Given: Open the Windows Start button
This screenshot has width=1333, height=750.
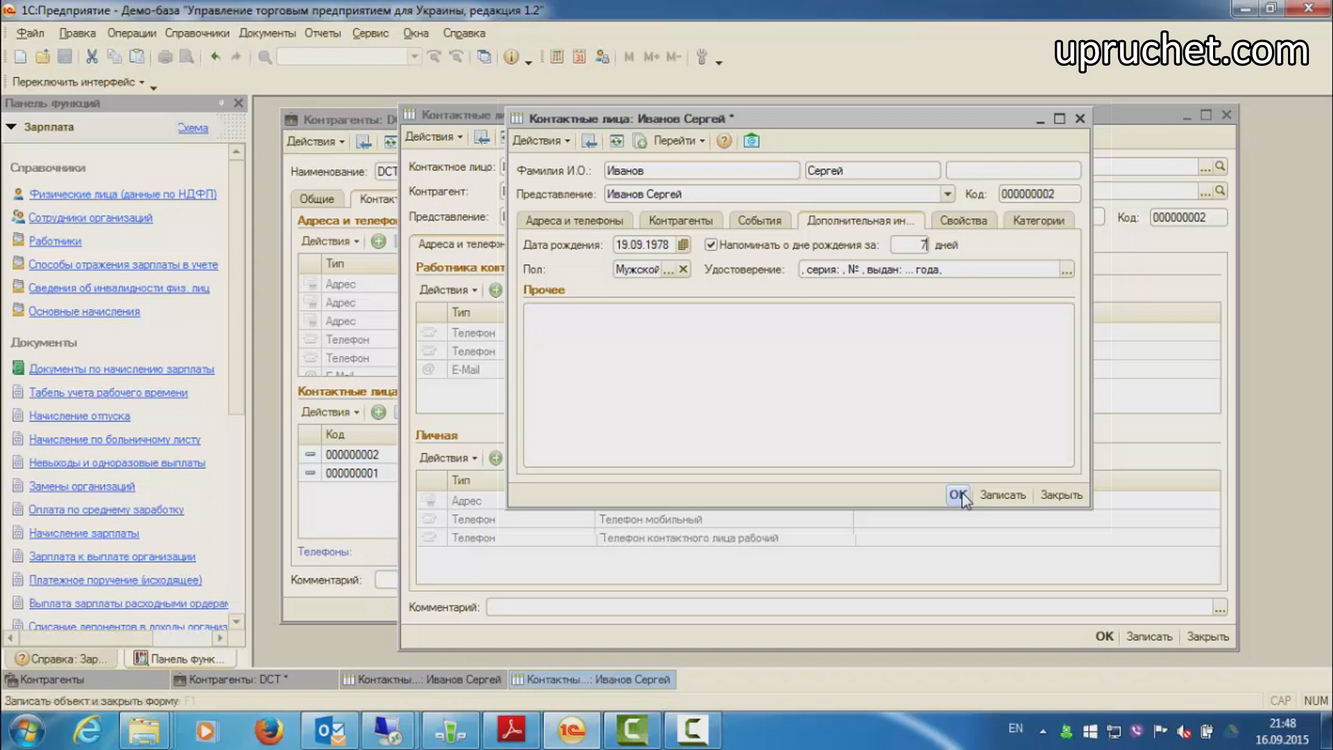Looking at the screenshot, I should pyautogui.click(x=27, y=730).
